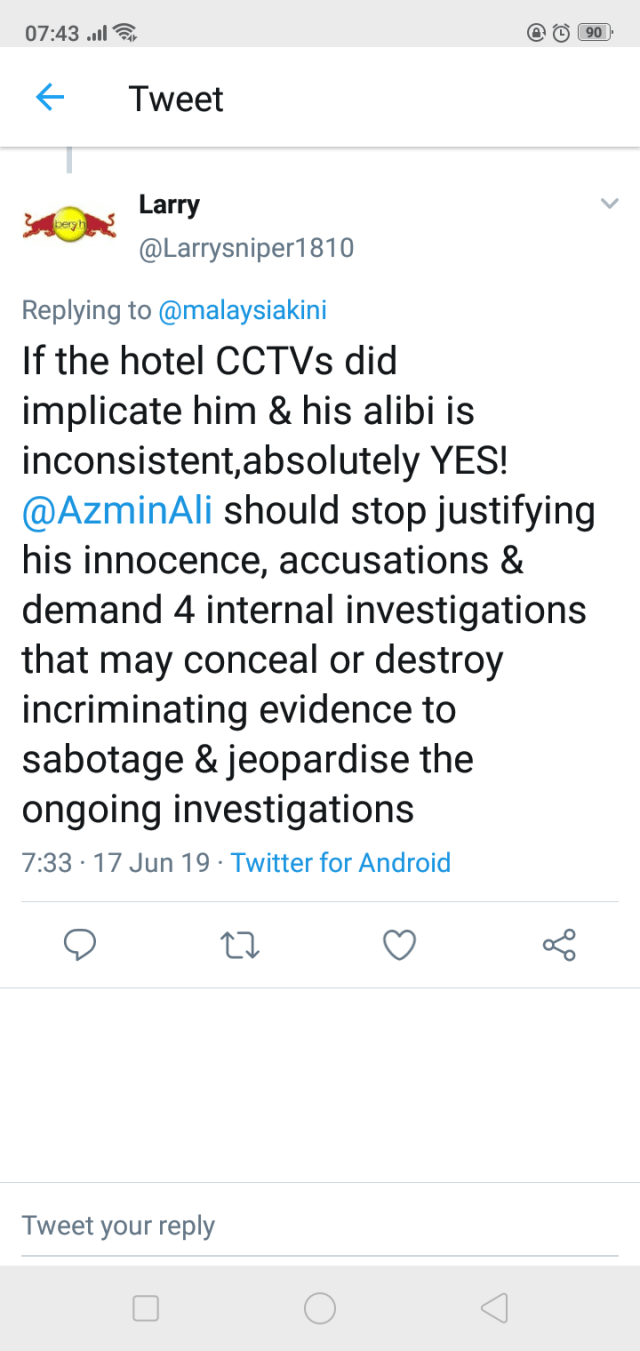Share the tweet via share icon

tap(559, 945)
